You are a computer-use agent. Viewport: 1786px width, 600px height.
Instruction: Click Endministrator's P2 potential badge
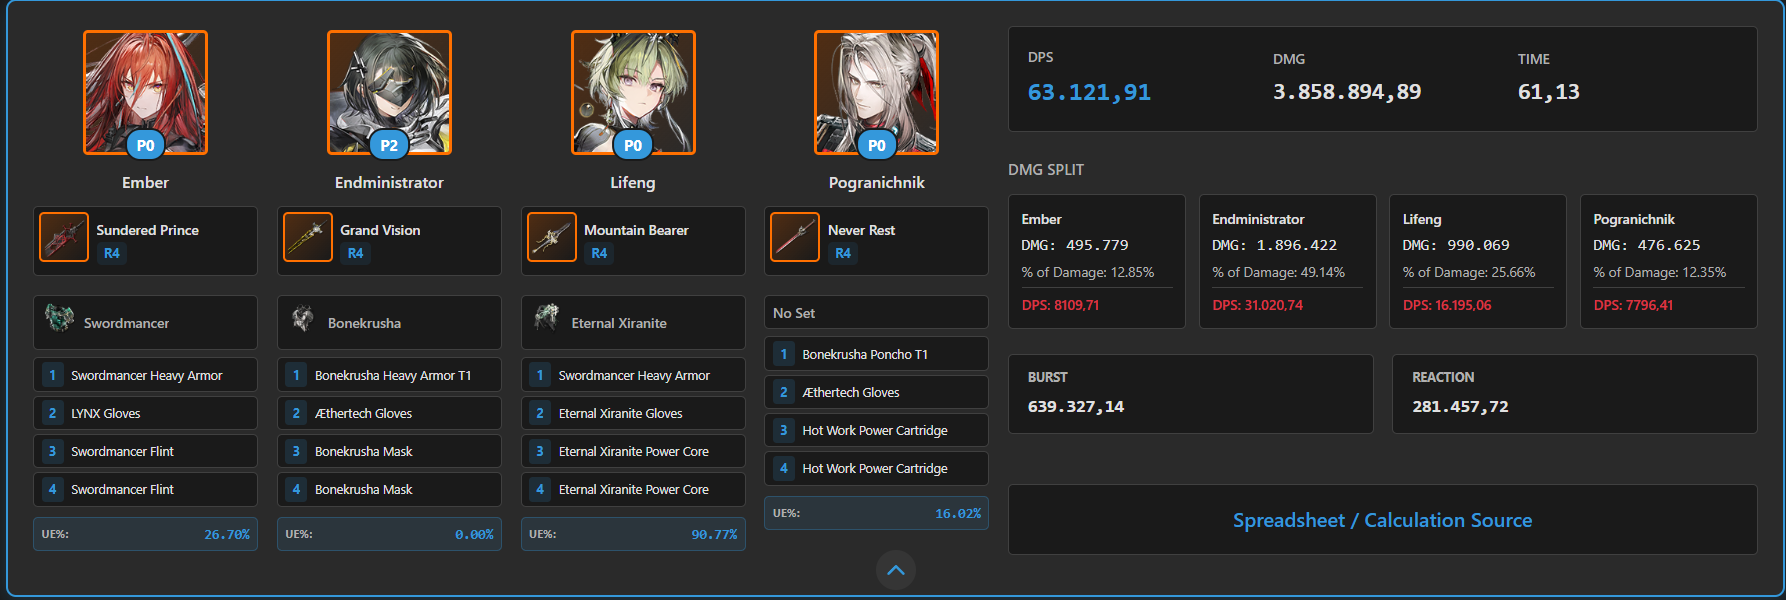389,145
